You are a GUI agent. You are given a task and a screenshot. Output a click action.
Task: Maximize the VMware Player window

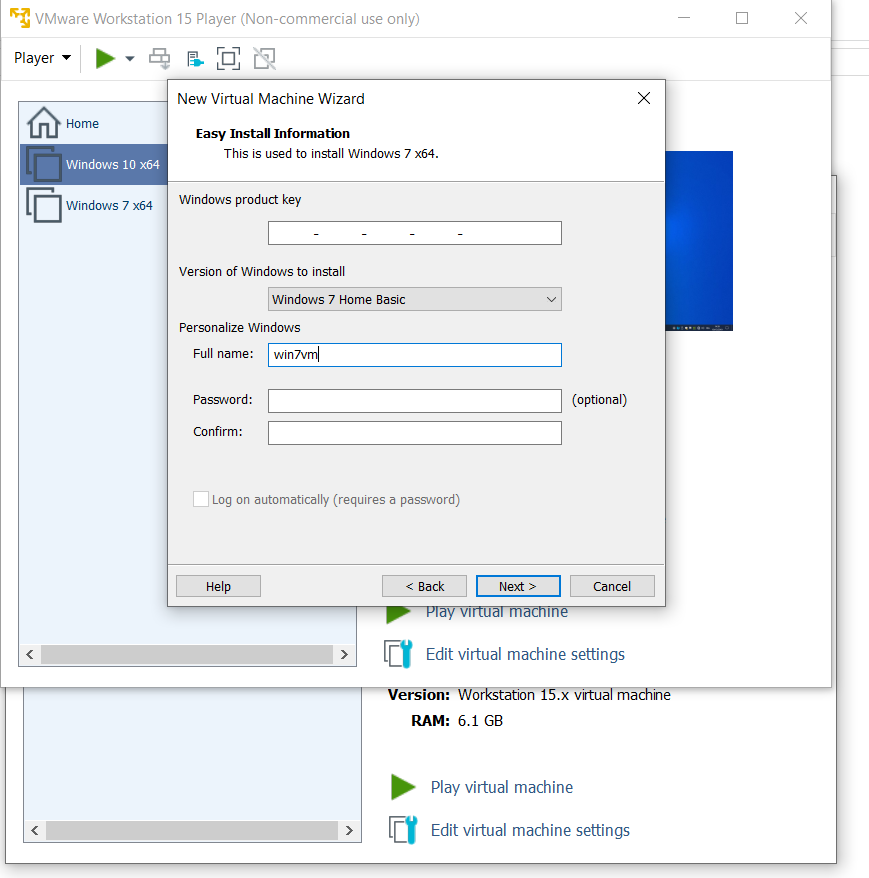742,18
